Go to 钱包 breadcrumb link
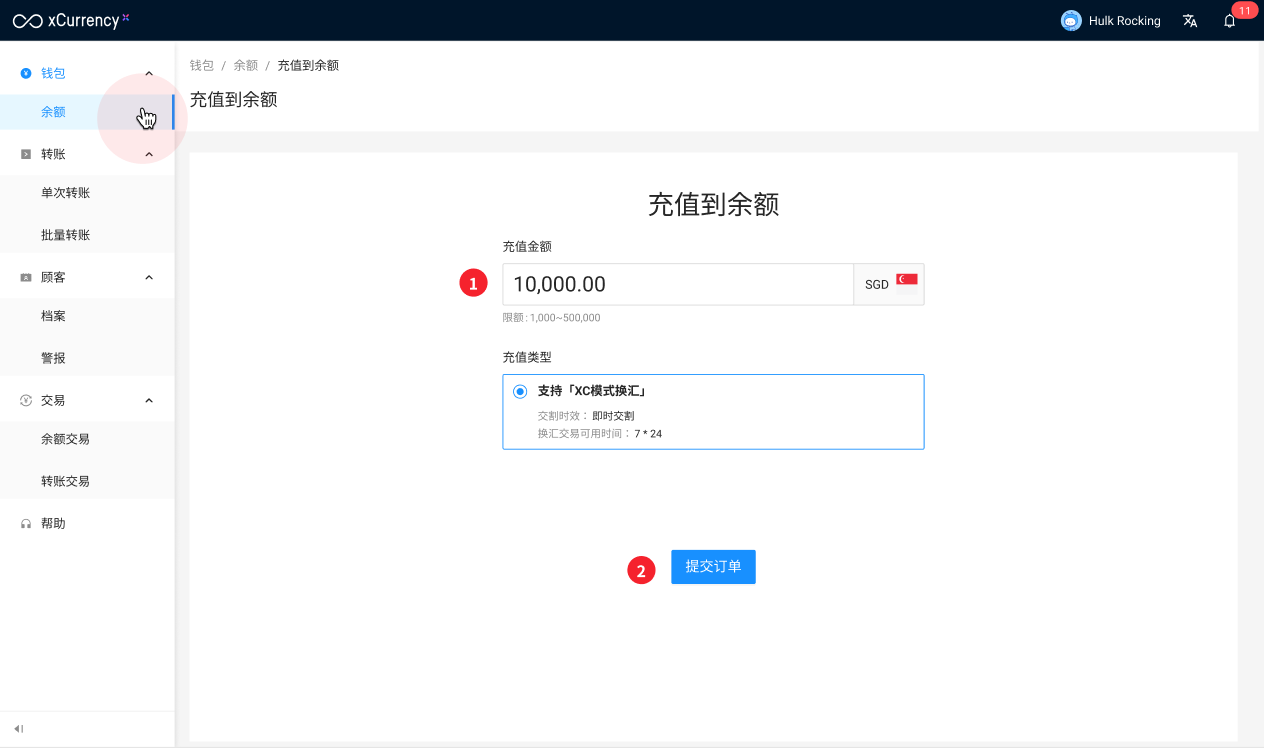1264x748 pixels. [x=202, y=65]
